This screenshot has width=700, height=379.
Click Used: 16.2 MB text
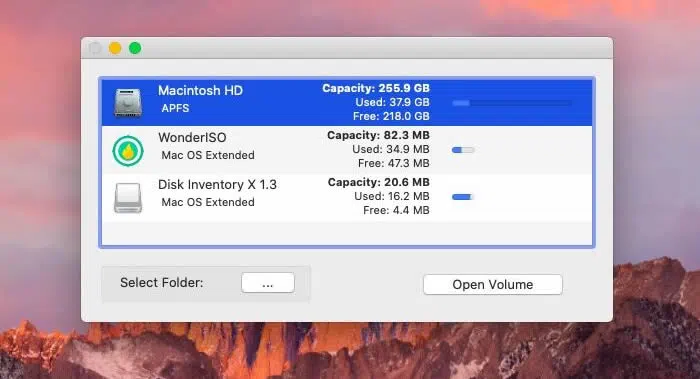coord(392,196)
